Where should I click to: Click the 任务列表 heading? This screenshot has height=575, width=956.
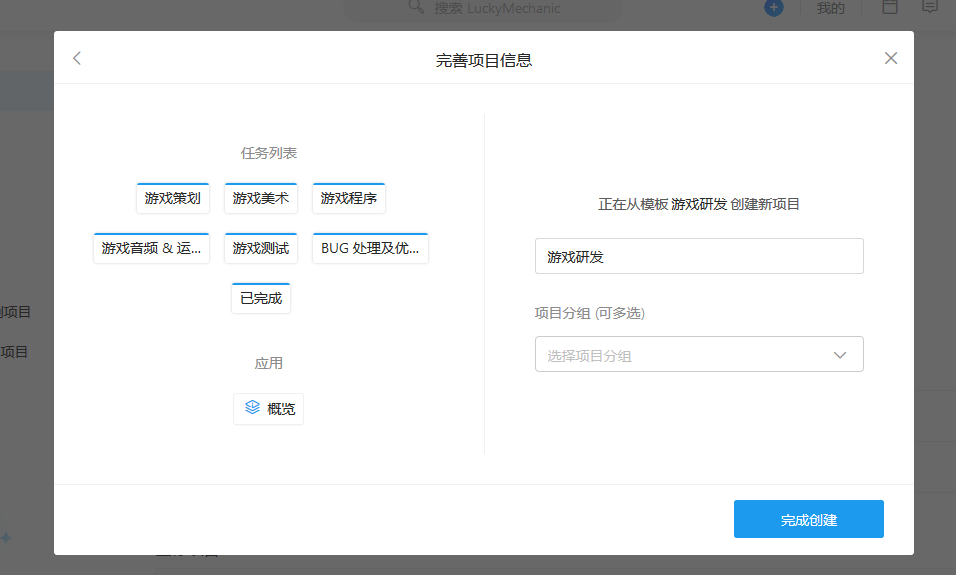268,153
